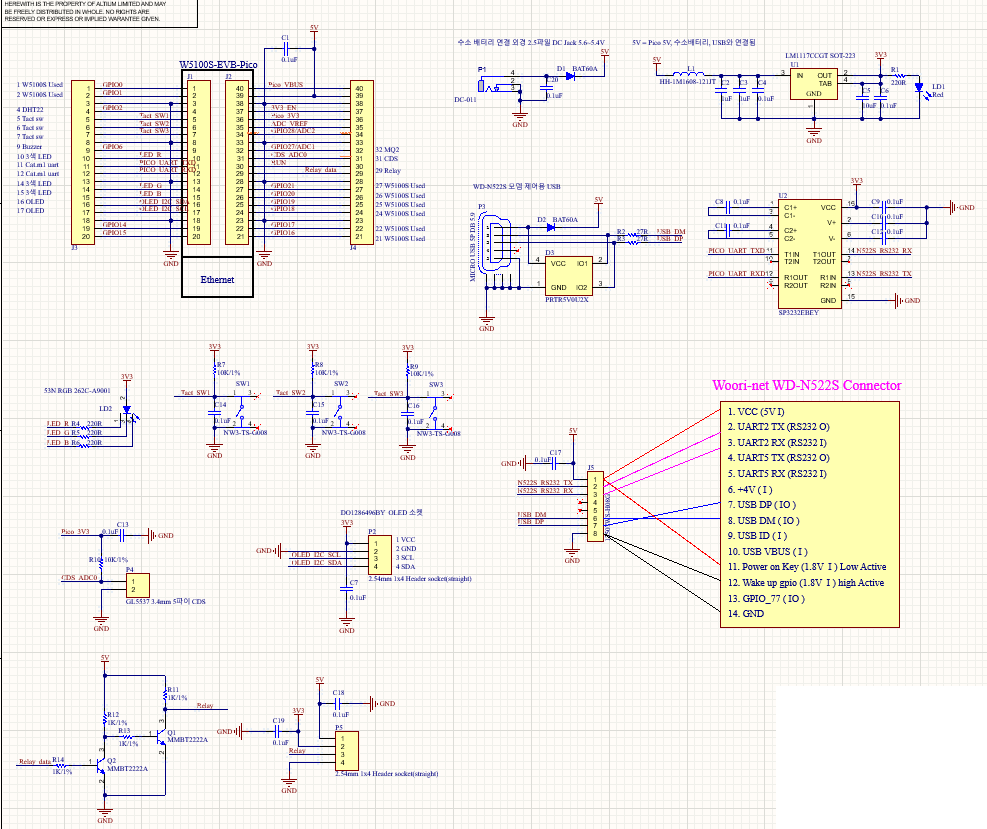Screen dimensions: 987x829
Task: Click the '13. GPIO_77 ( IO )' line
Action: point(766,599)
